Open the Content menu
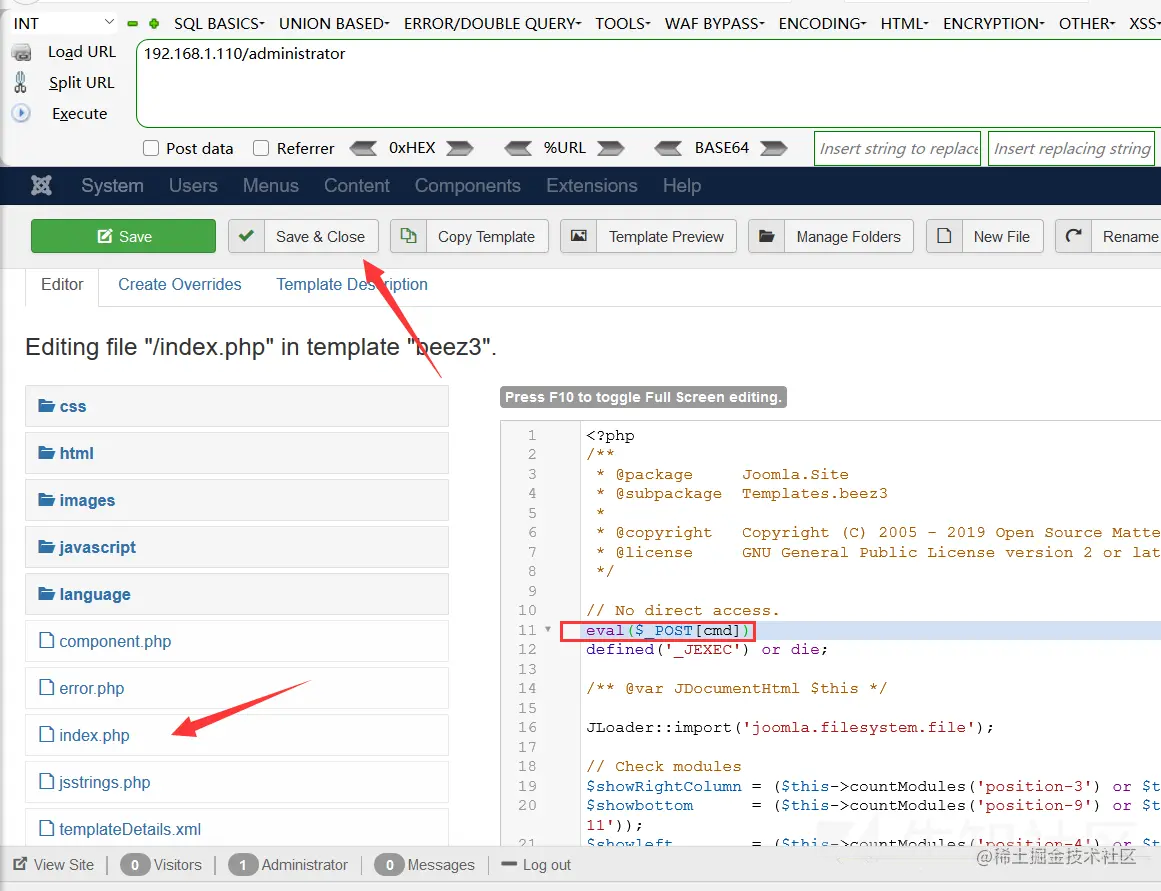This screenshot has height=891, width=1161. [357, 185]
